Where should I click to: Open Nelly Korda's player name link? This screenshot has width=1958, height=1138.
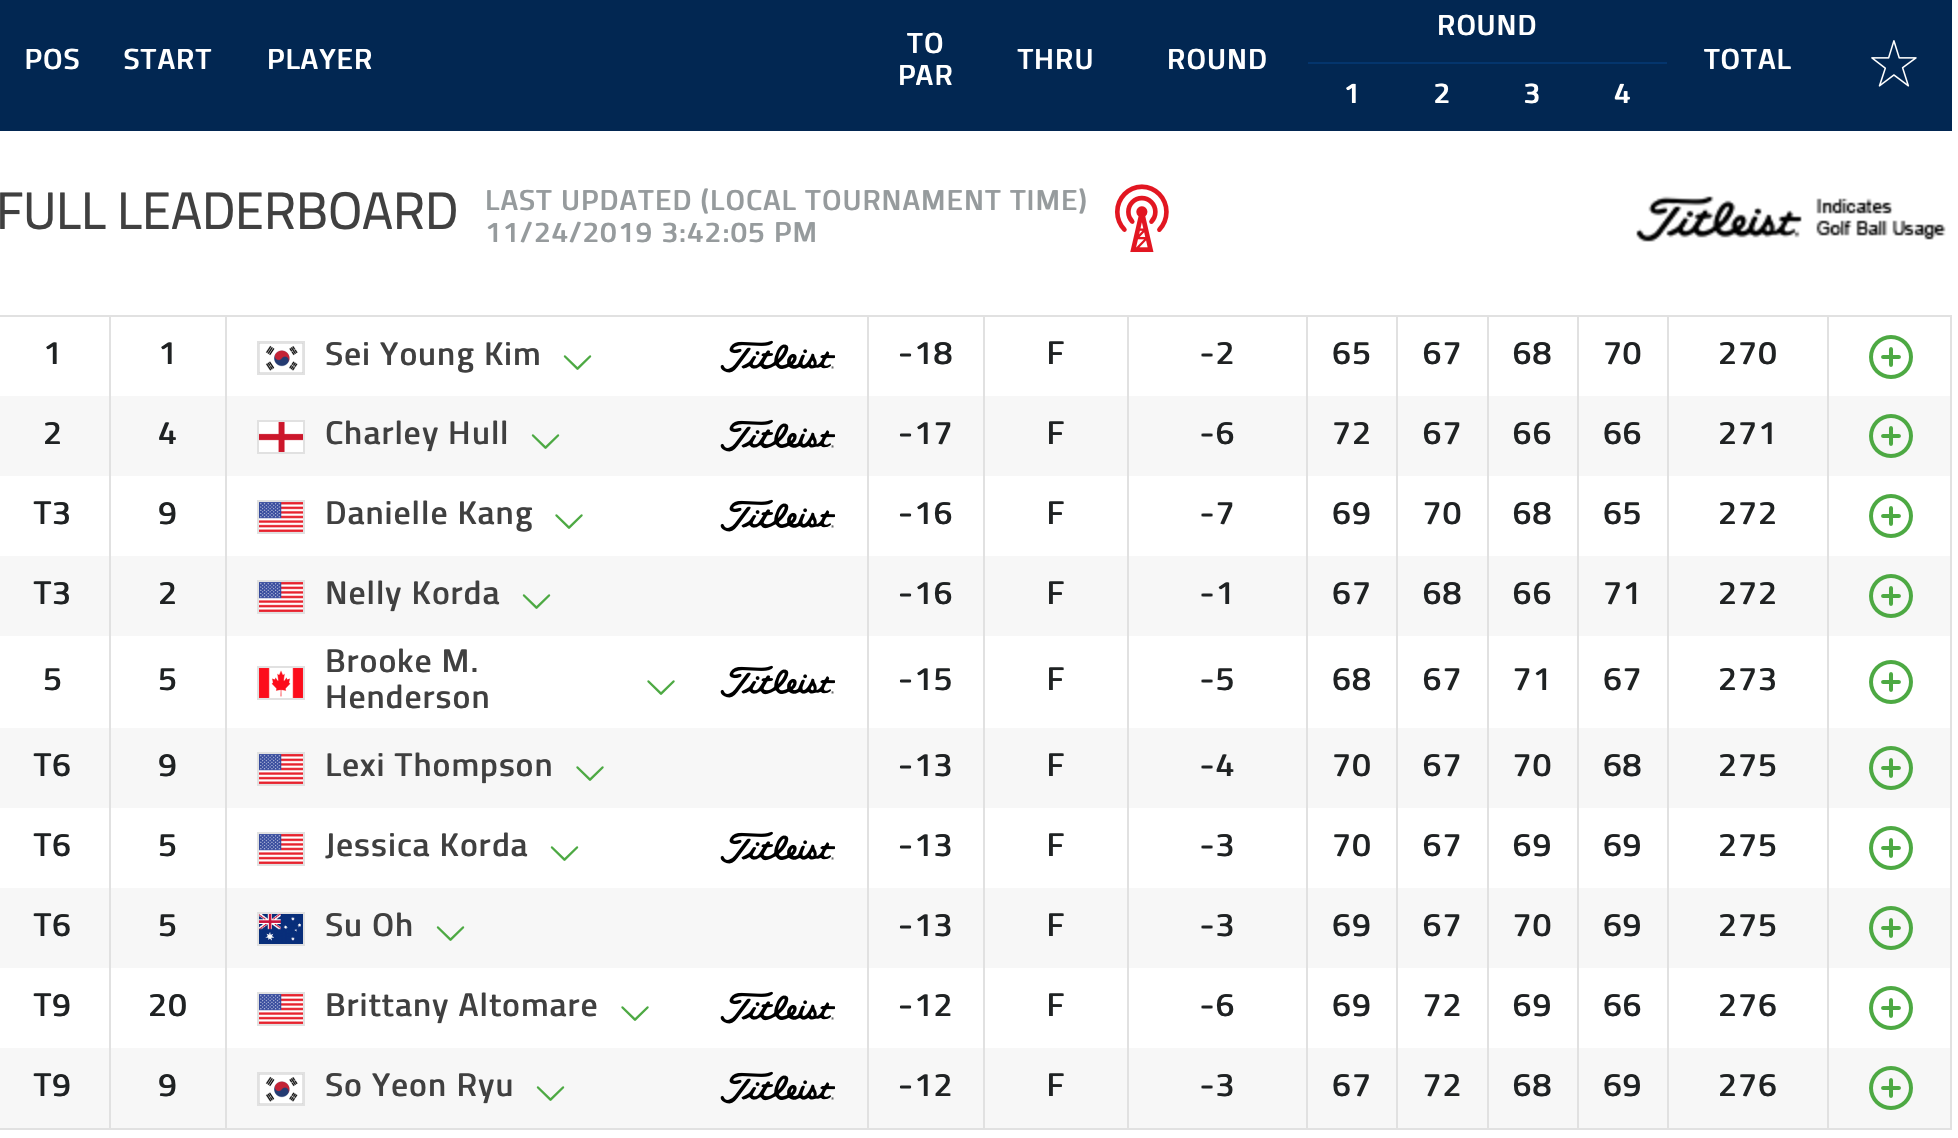412,594
